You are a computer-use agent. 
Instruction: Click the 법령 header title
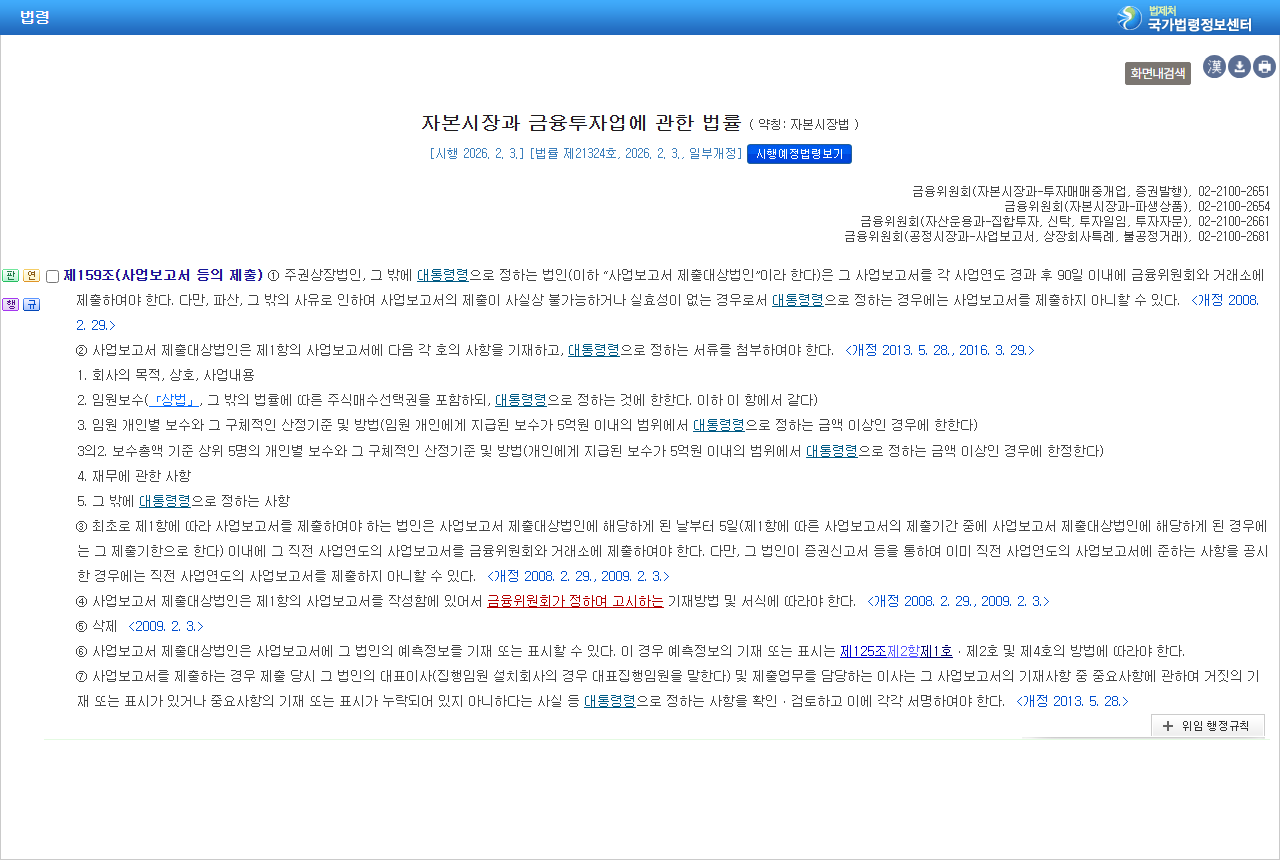(35, 17)
